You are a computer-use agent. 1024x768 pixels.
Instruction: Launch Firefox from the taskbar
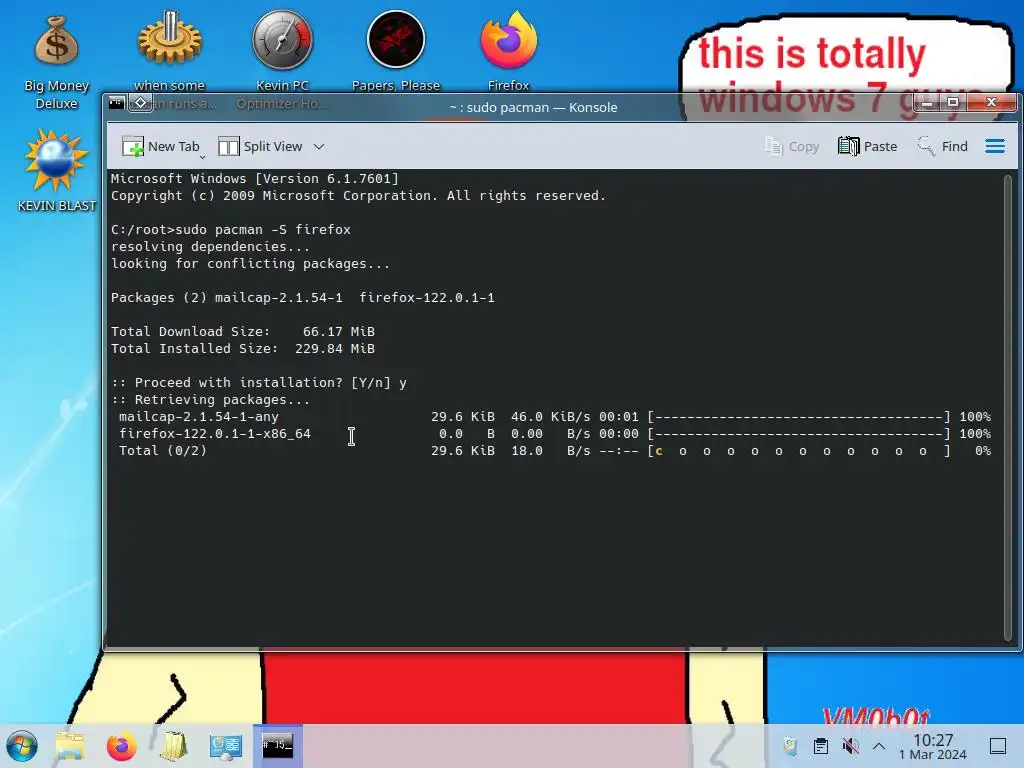(121, 746)
